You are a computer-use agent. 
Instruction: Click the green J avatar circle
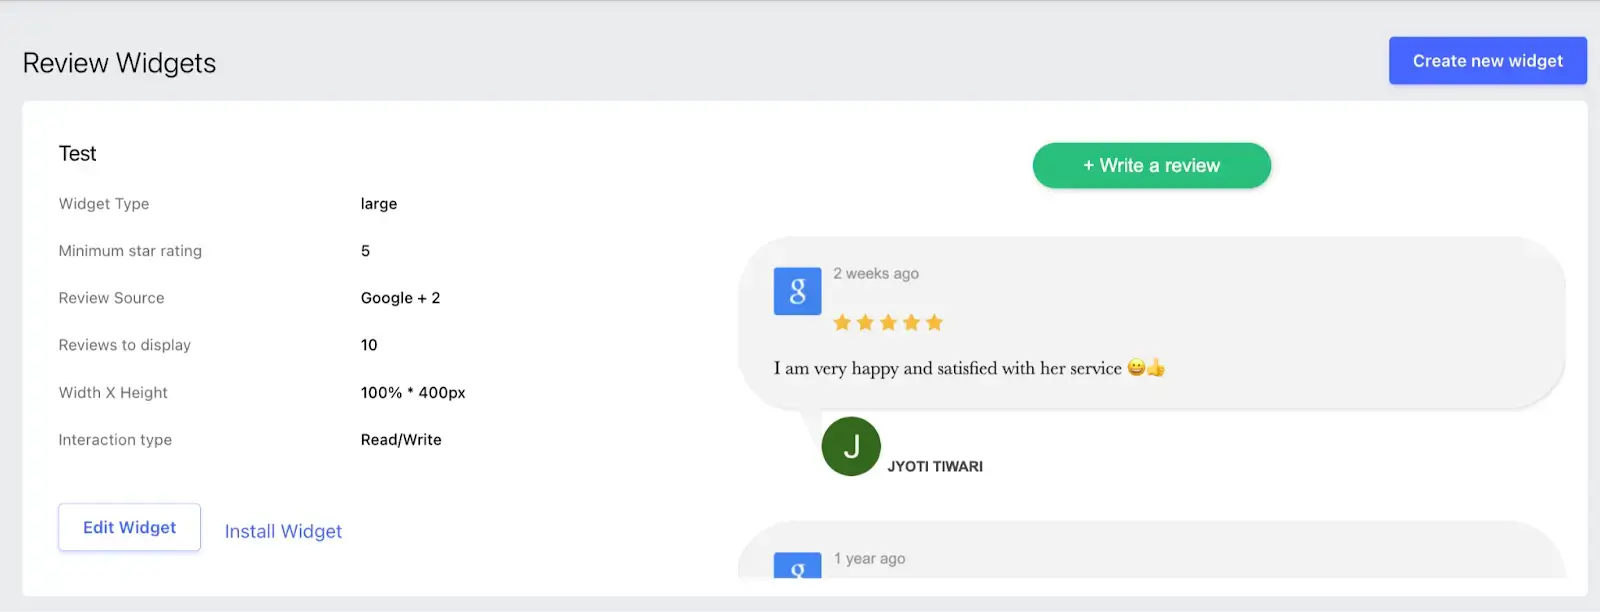click(851, 446)
